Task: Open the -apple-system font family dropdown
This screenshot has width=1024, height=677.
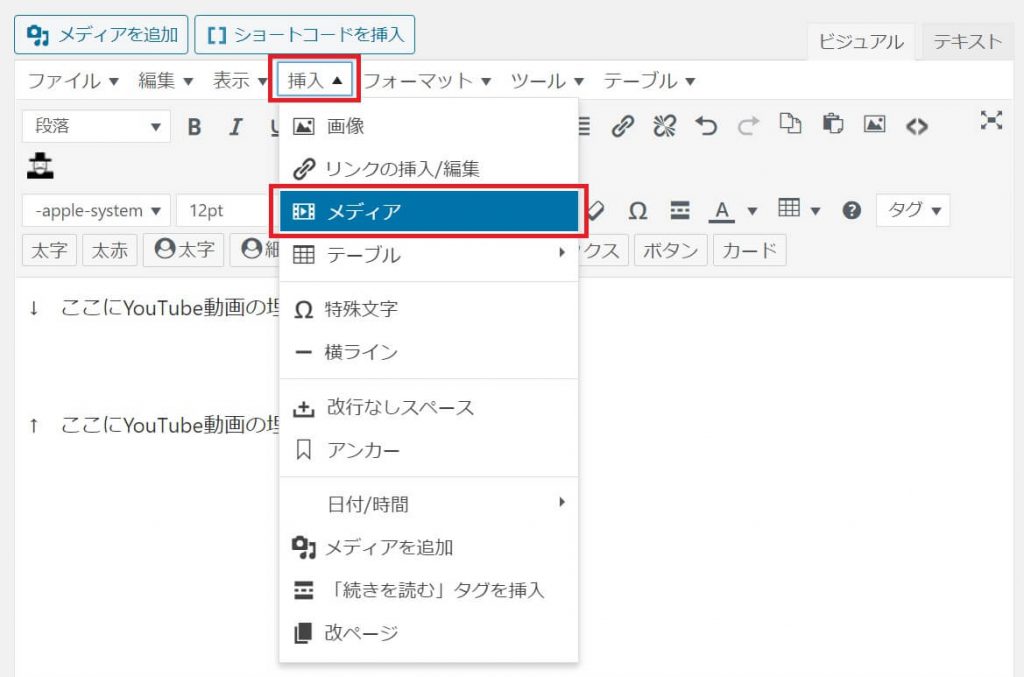Action: click(x=96, y=211)
